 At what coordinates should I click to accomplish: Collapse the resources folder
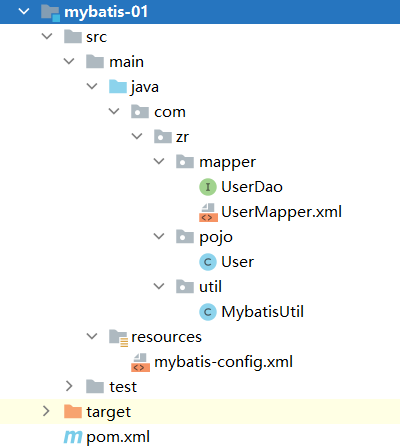point(92,336)
